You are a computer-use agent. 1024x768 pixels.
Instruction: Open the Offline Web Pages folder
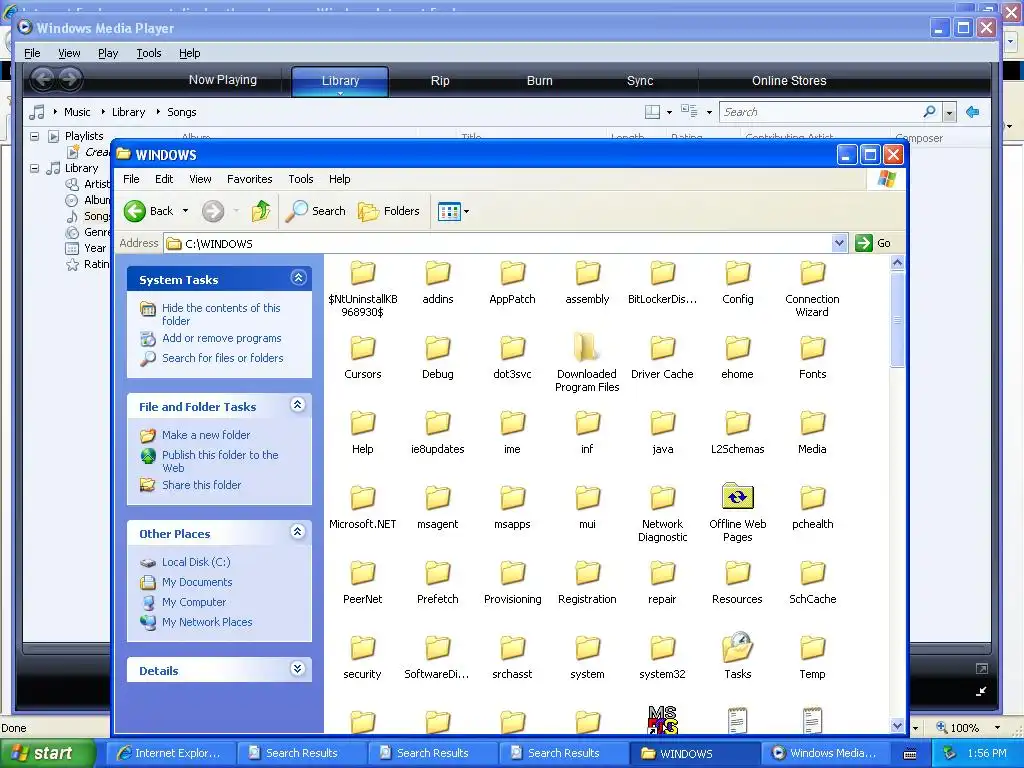pyautogui.click(x=737, y=513)
